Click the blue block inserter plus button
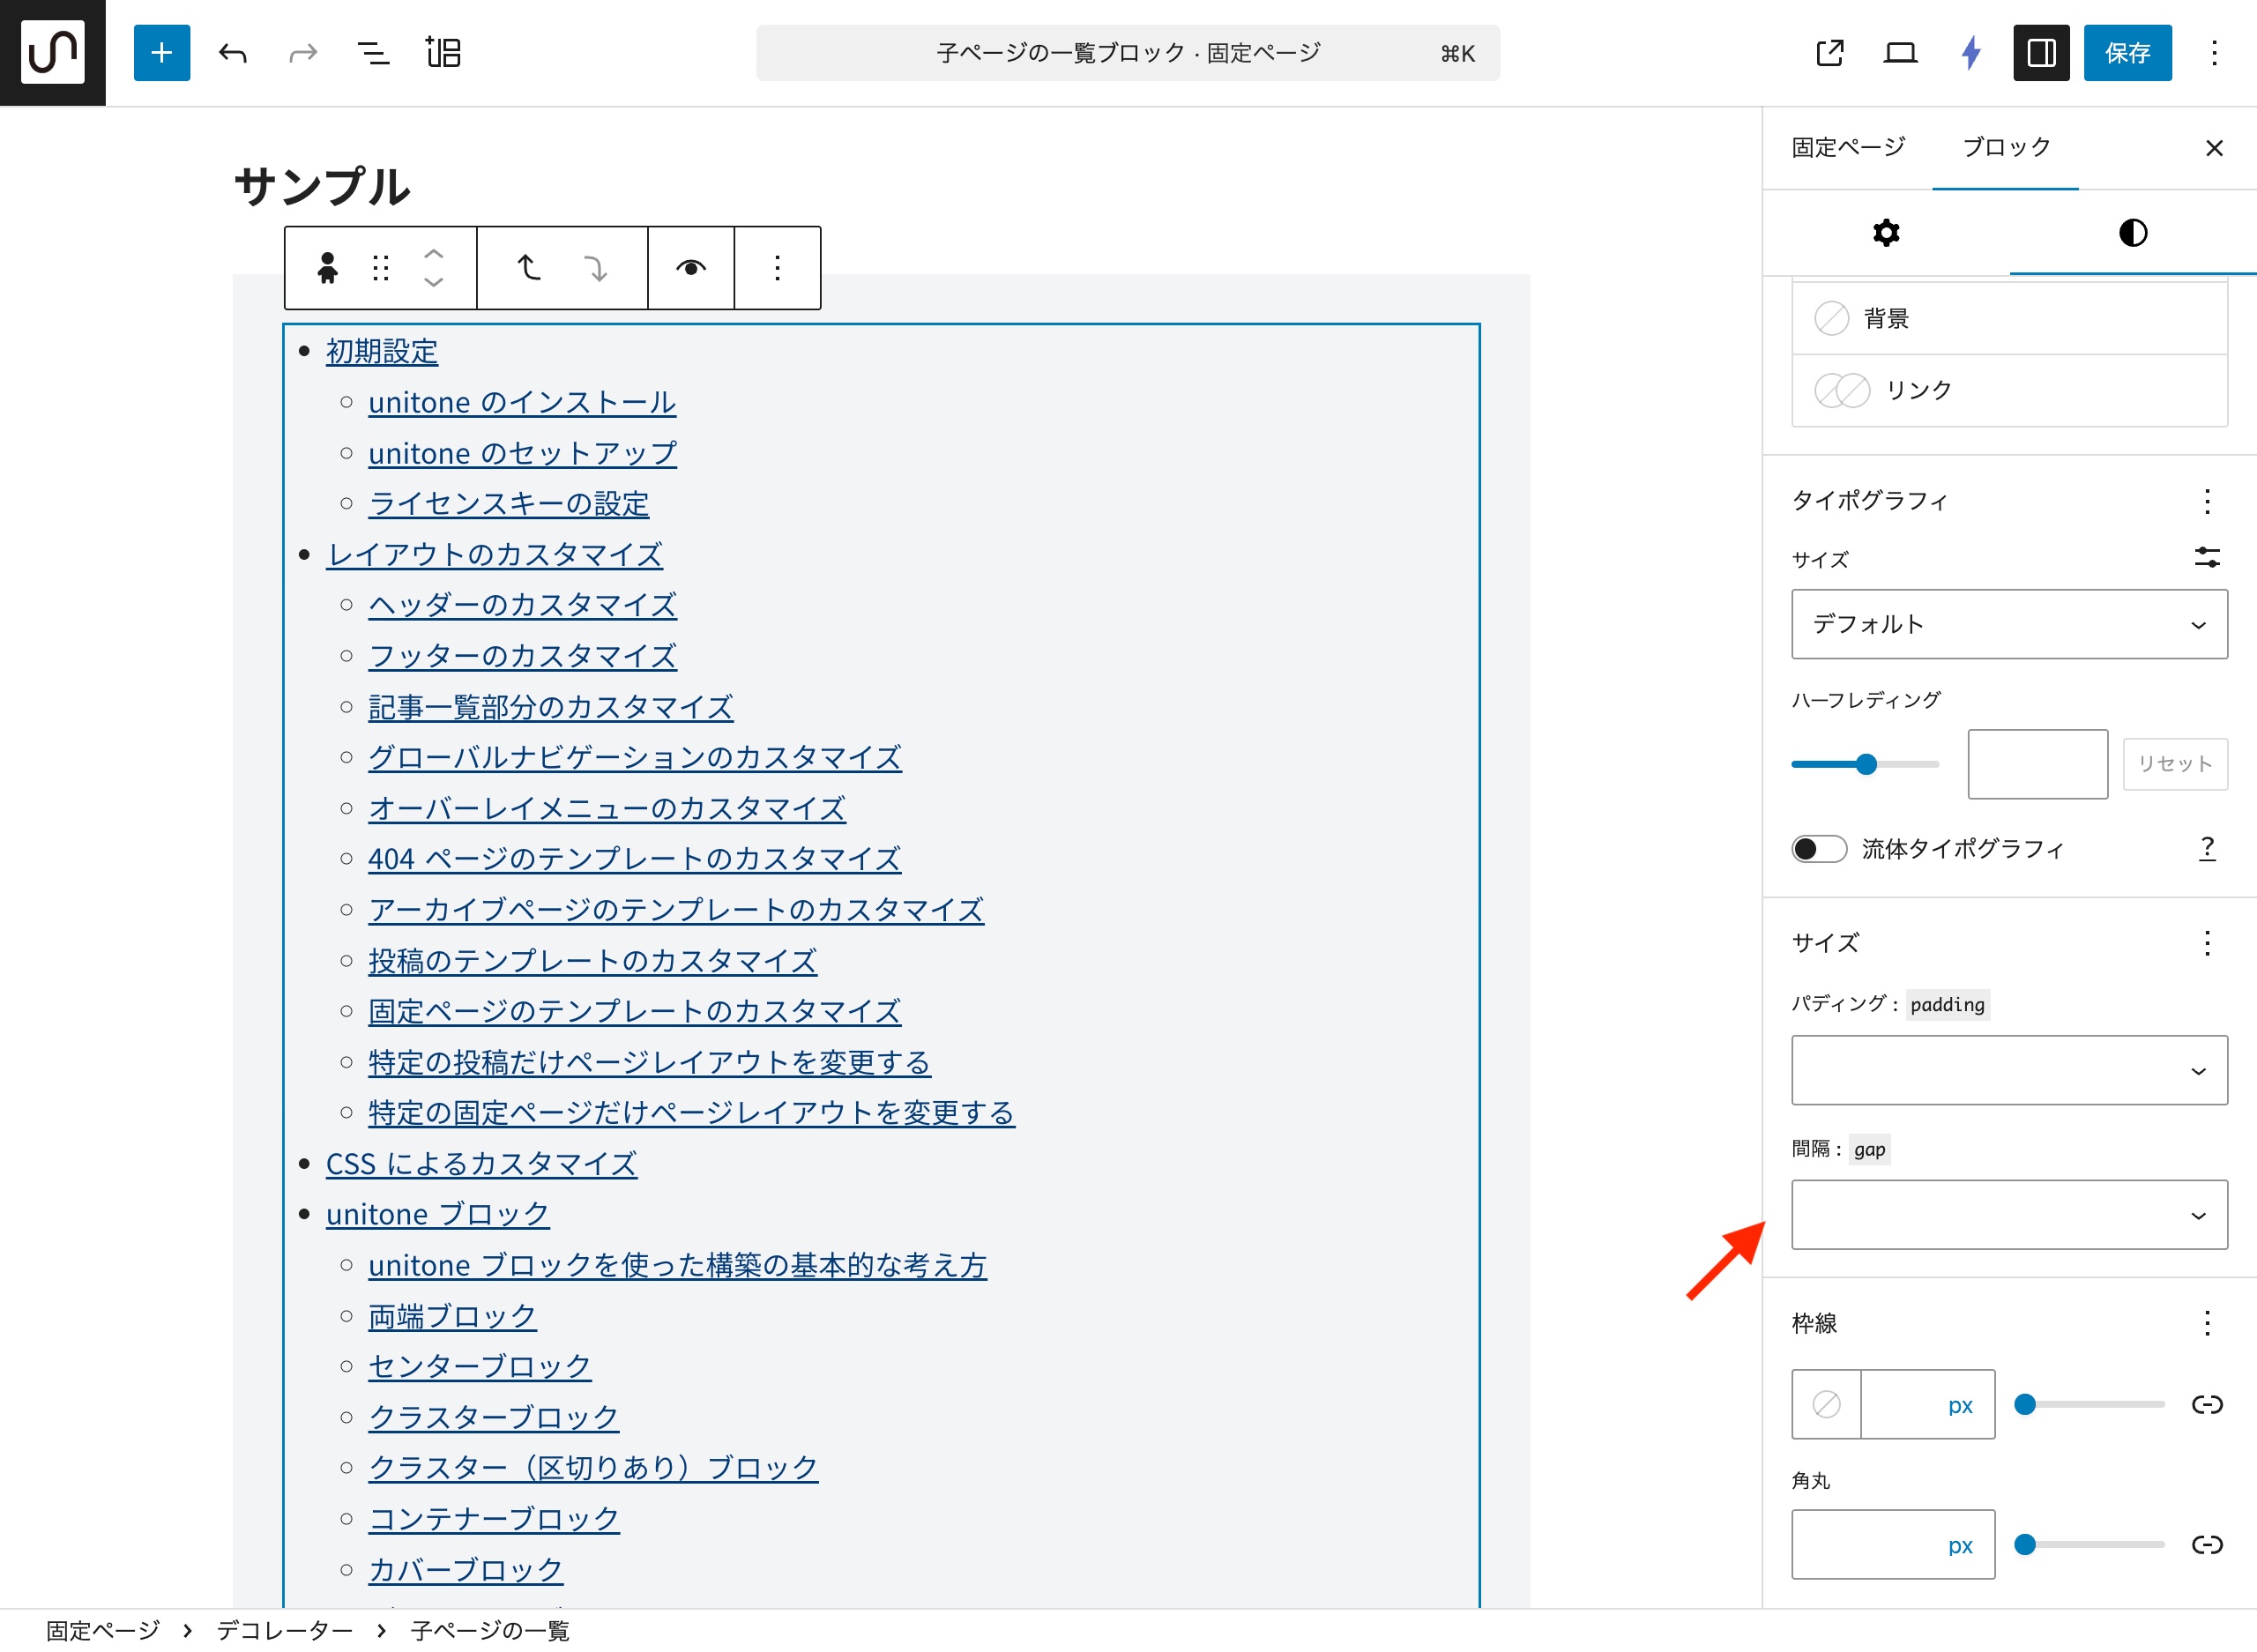The height and width of the screenshot is (1652, 2257). tap(161, 53)
